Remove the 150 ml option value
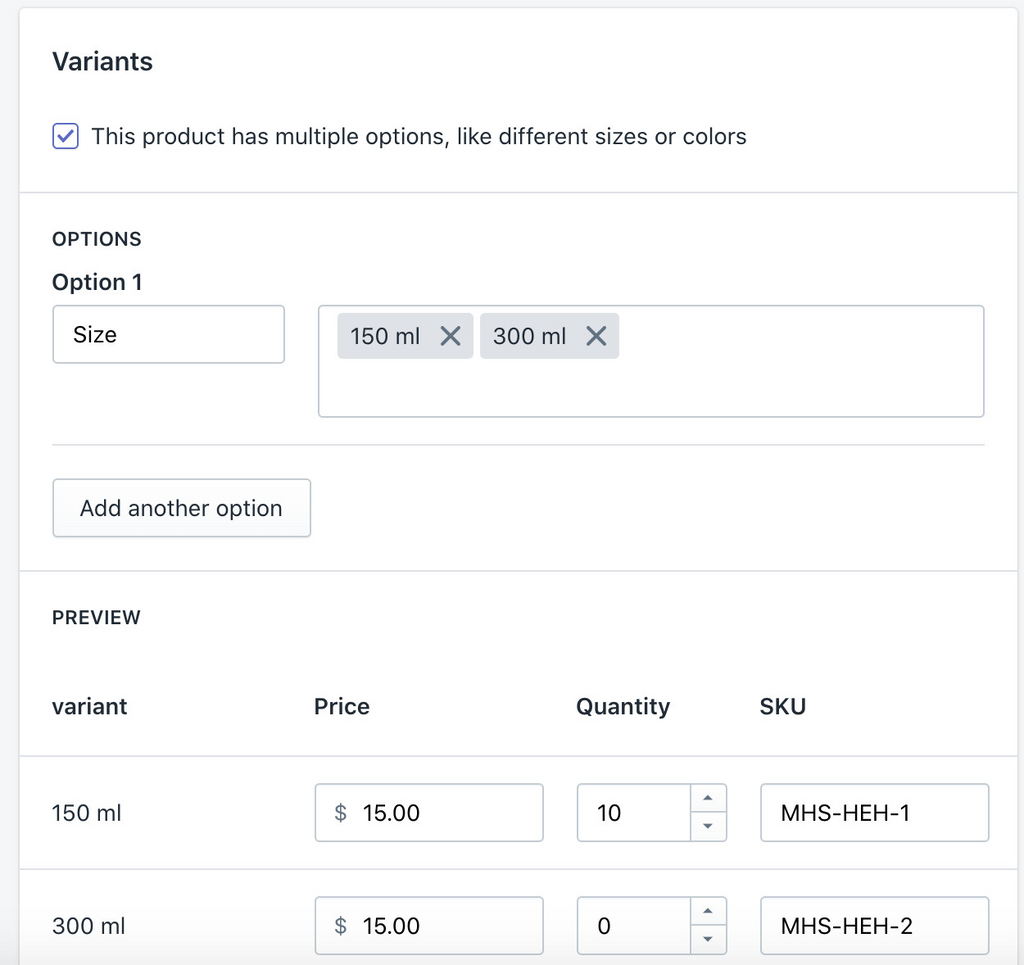 [x=451, y=336]
